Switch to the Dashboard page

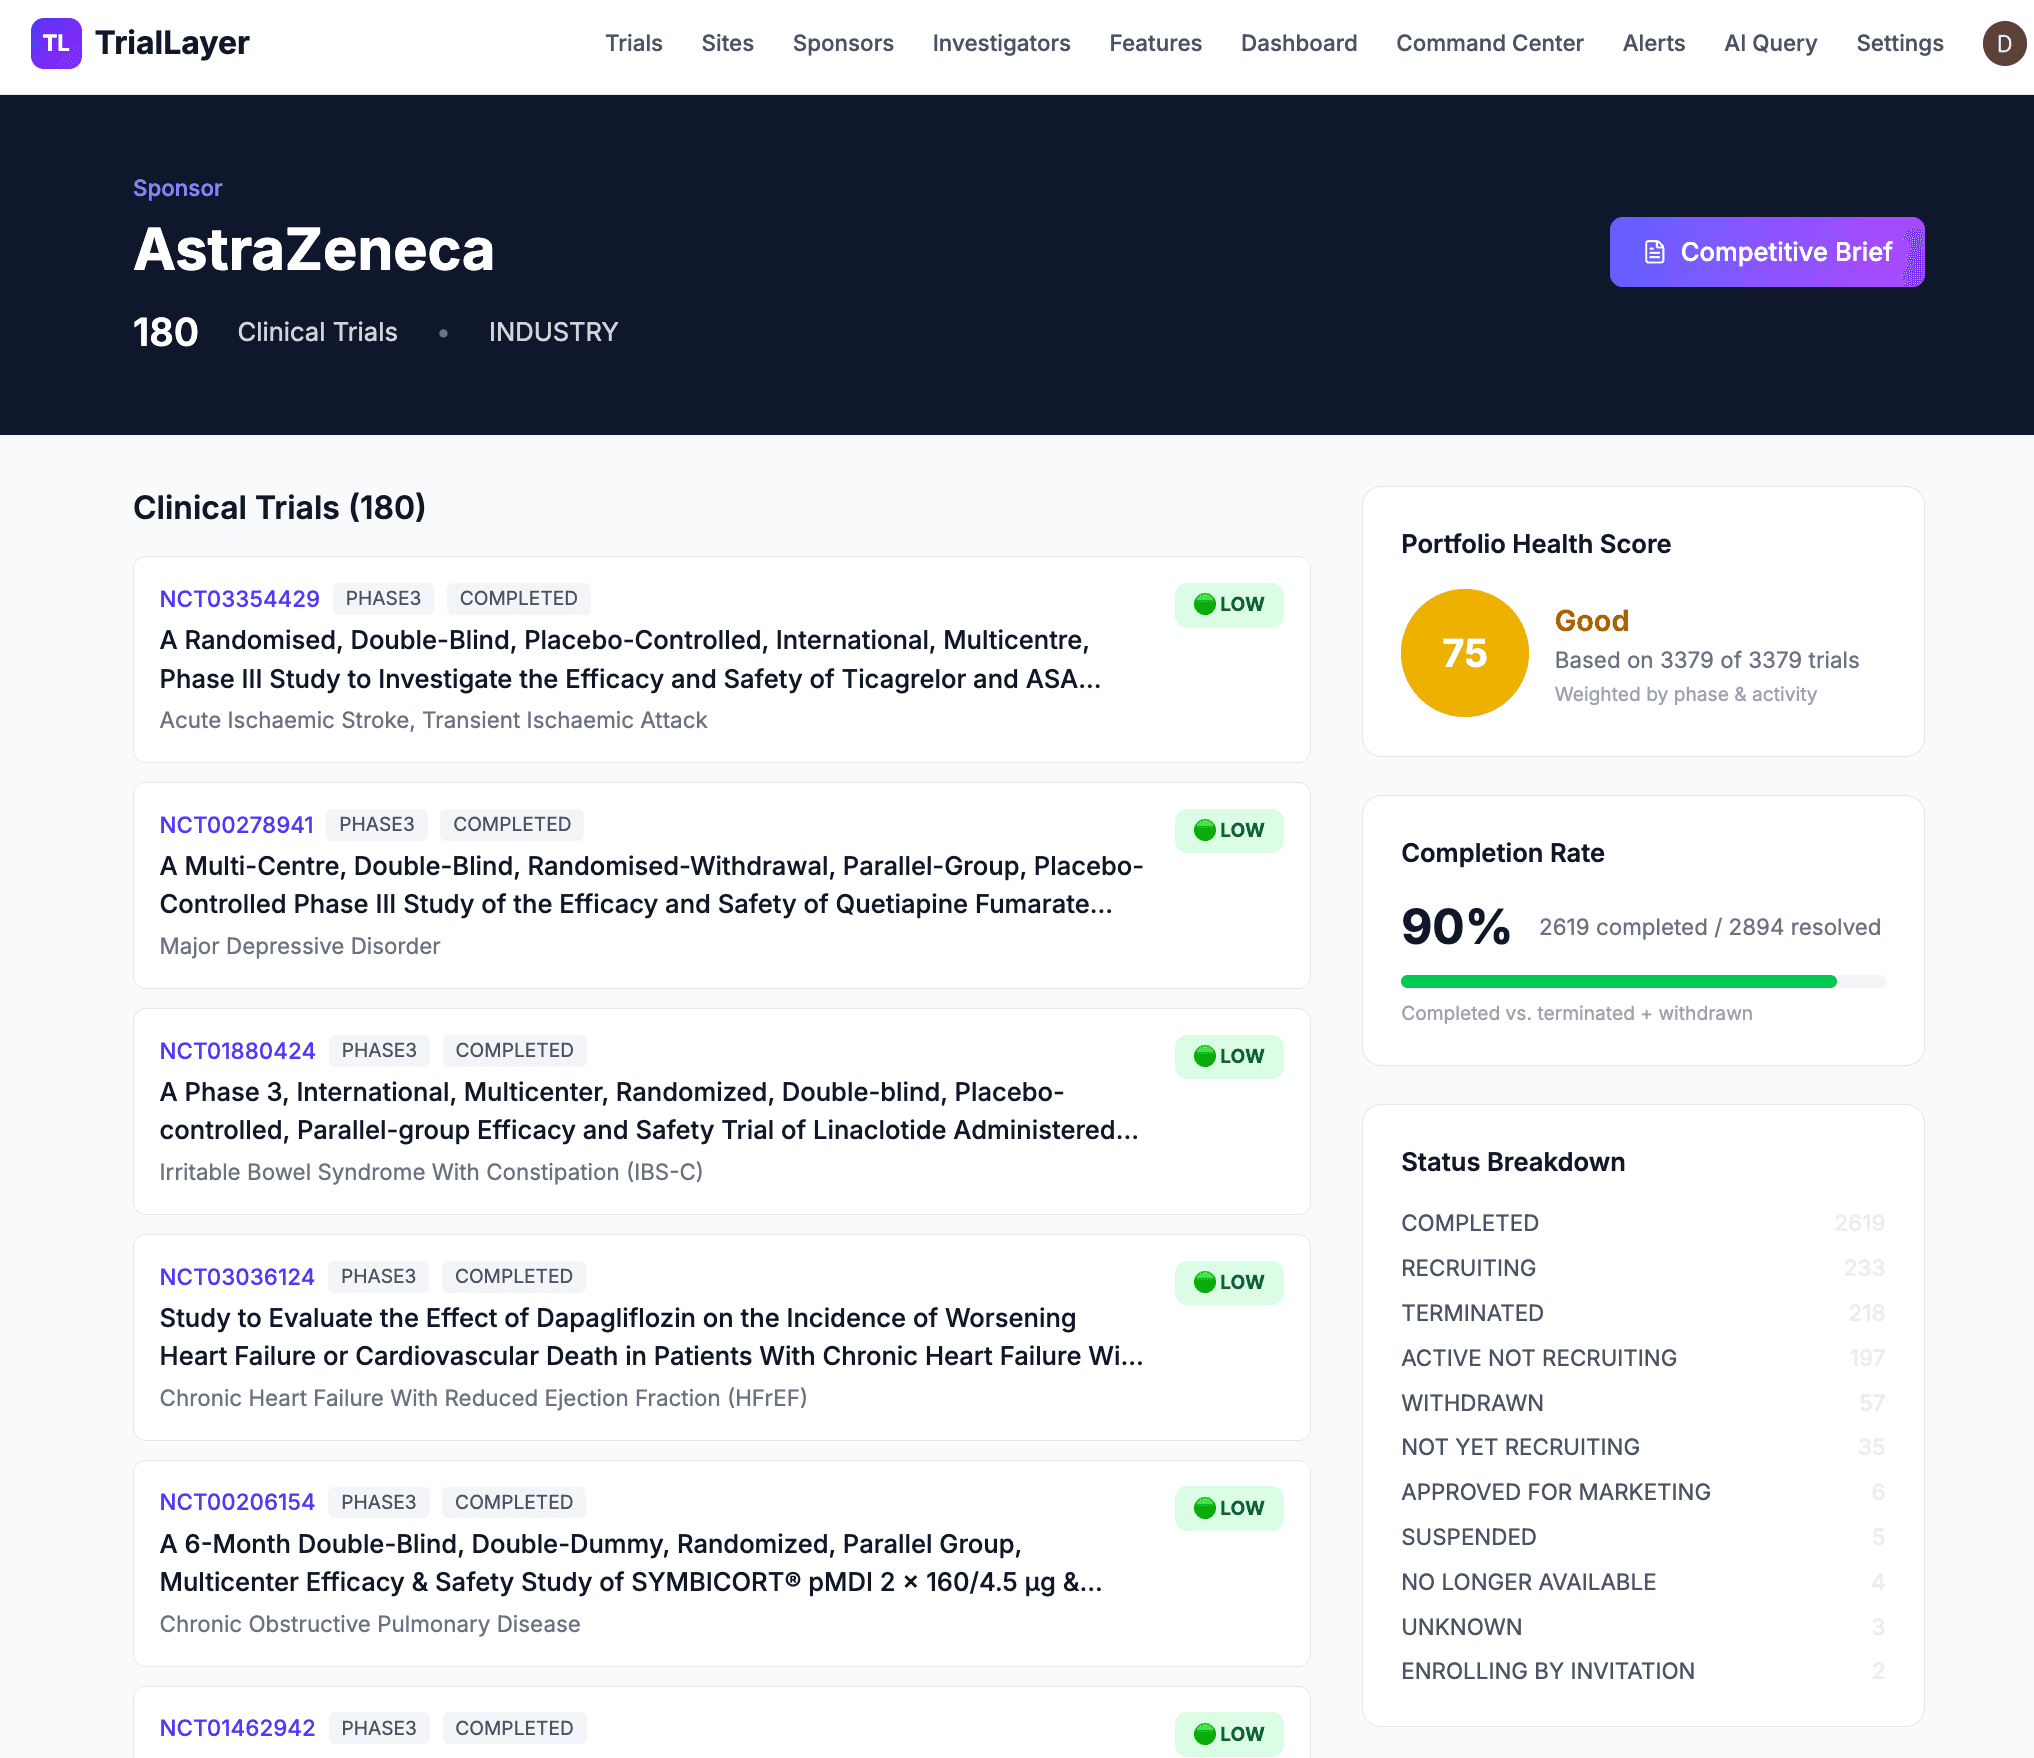pos(1299,43)
